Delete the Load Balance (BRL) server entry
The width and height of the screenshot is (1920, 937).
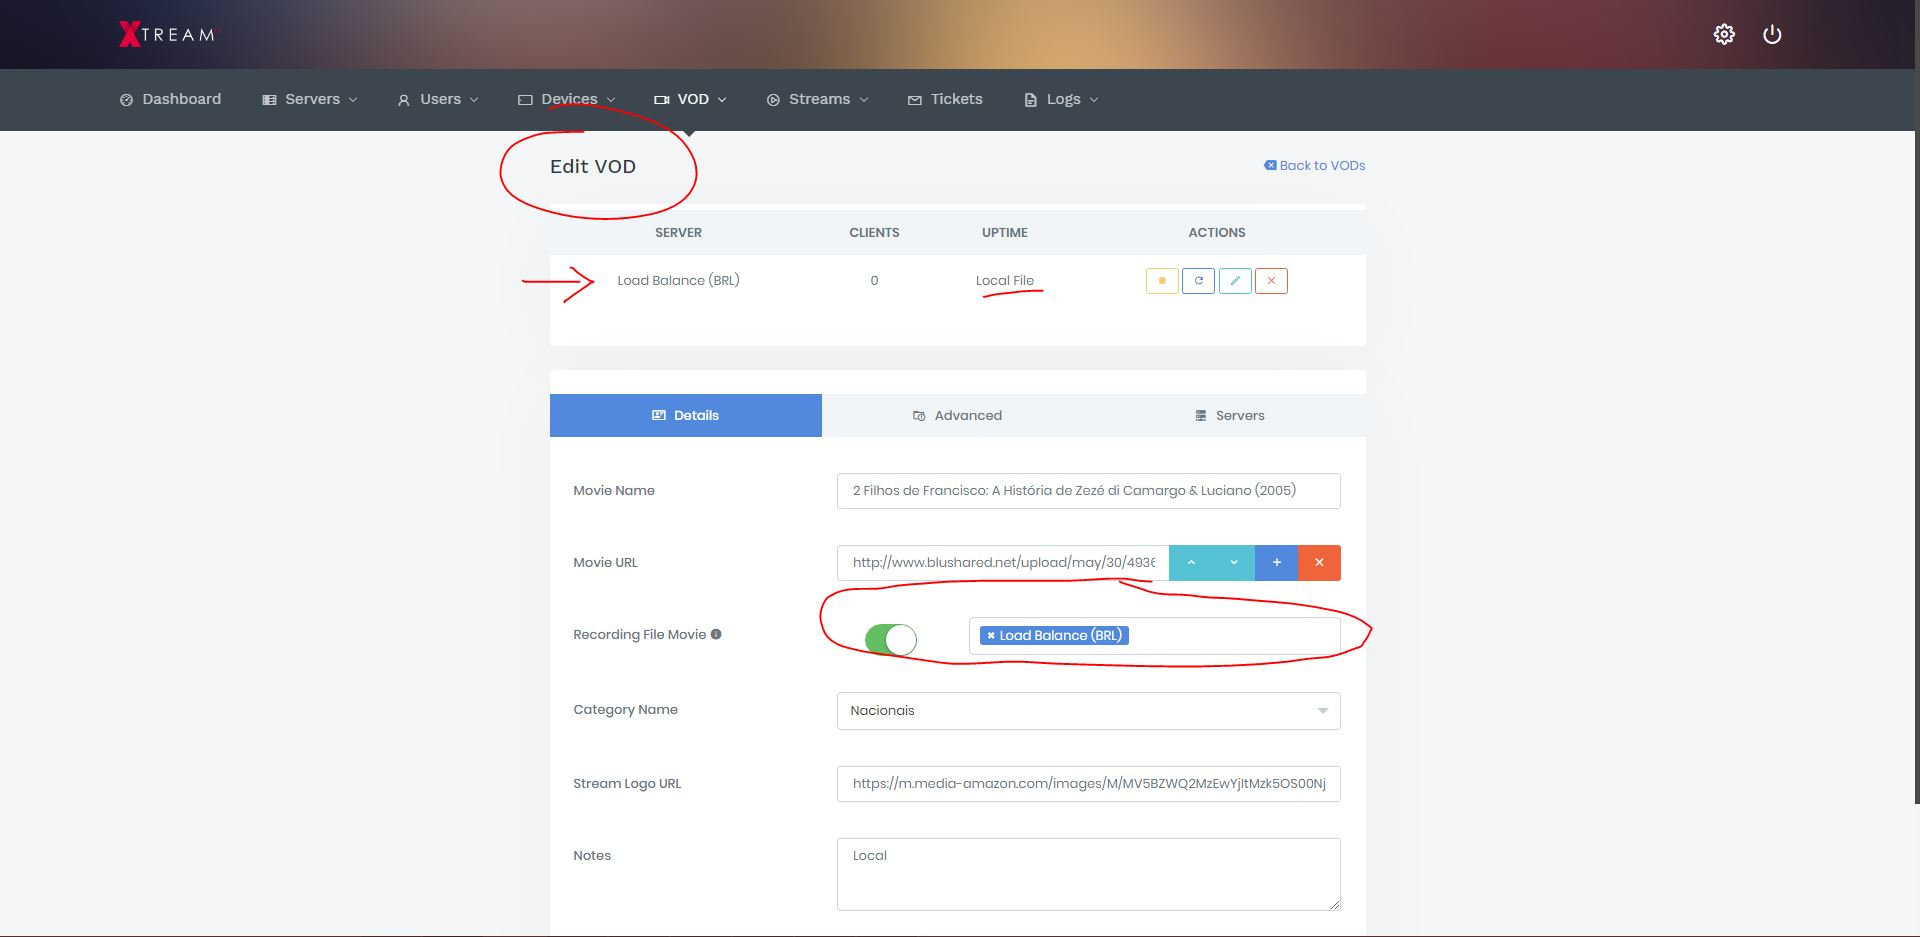click(x=1271, y=281)
